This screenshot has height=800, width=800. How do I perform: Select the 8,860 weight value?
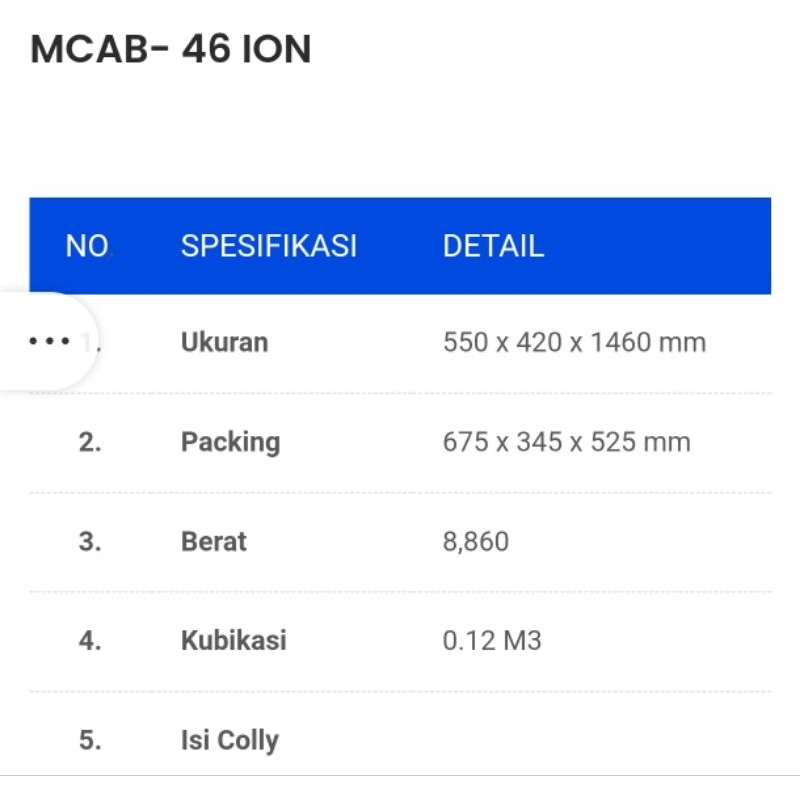point(475,542)
